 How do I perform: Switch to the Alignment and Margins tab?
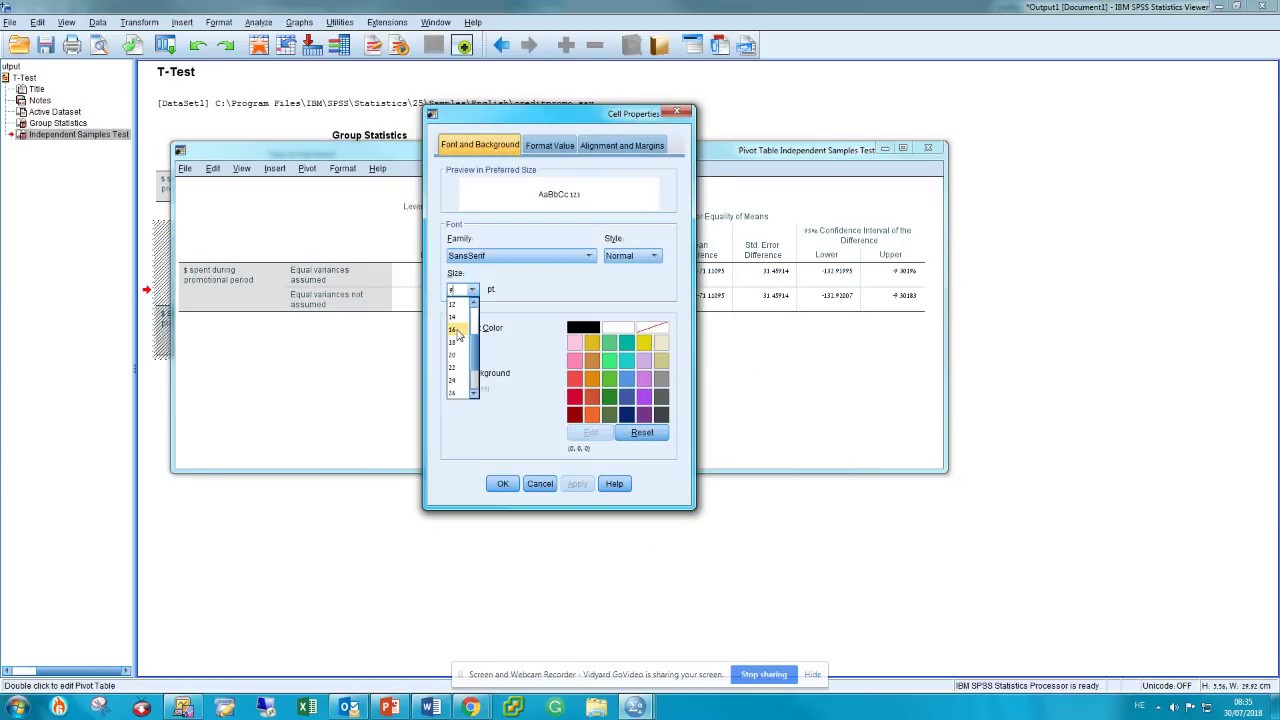tap(622, 146)
